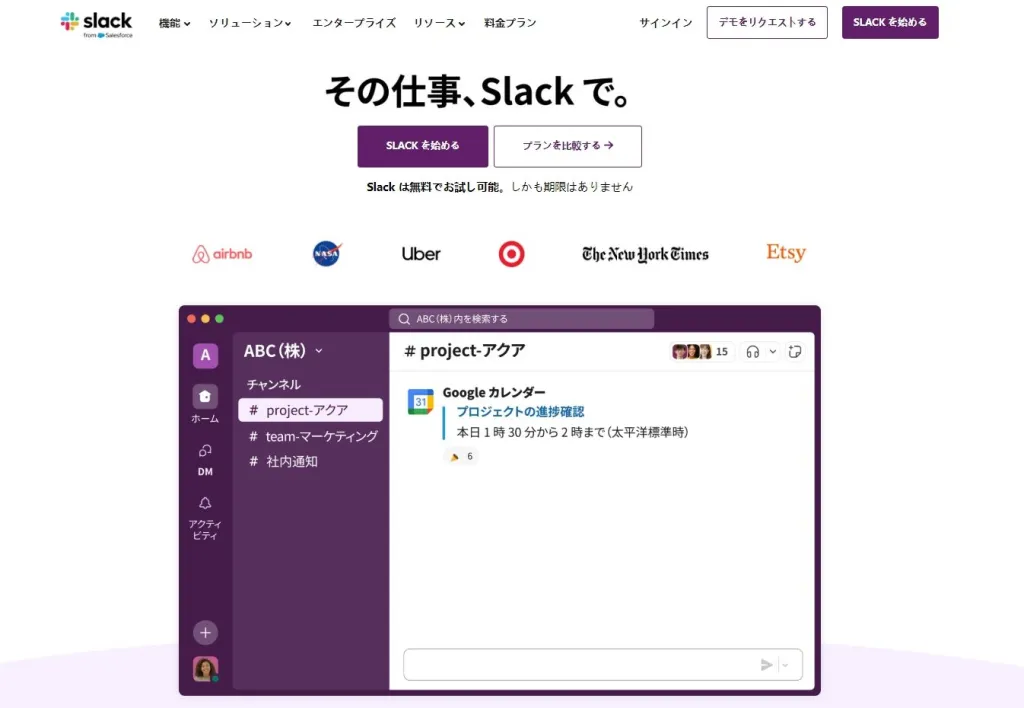
Task: Open the canvas icon in channel header
Action: click(x=795, y=351)
